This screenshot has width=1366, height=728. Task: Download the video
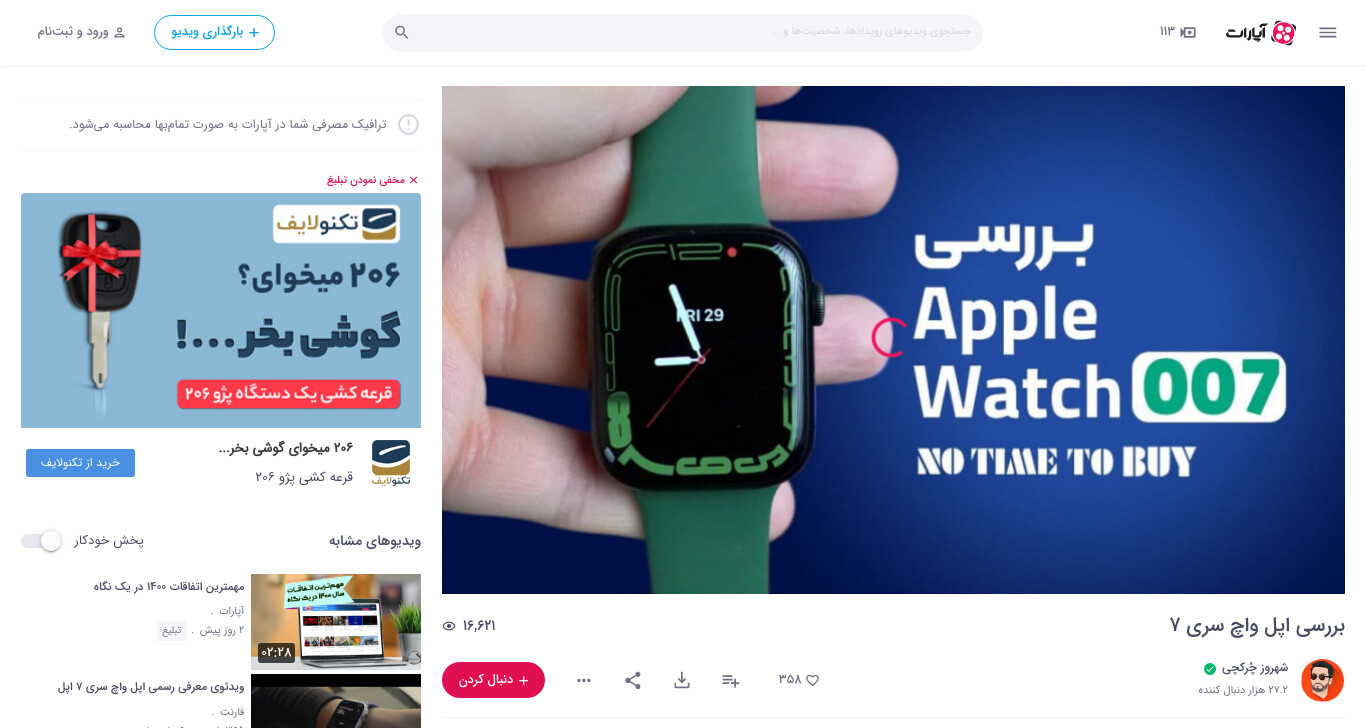pos(682,680)
